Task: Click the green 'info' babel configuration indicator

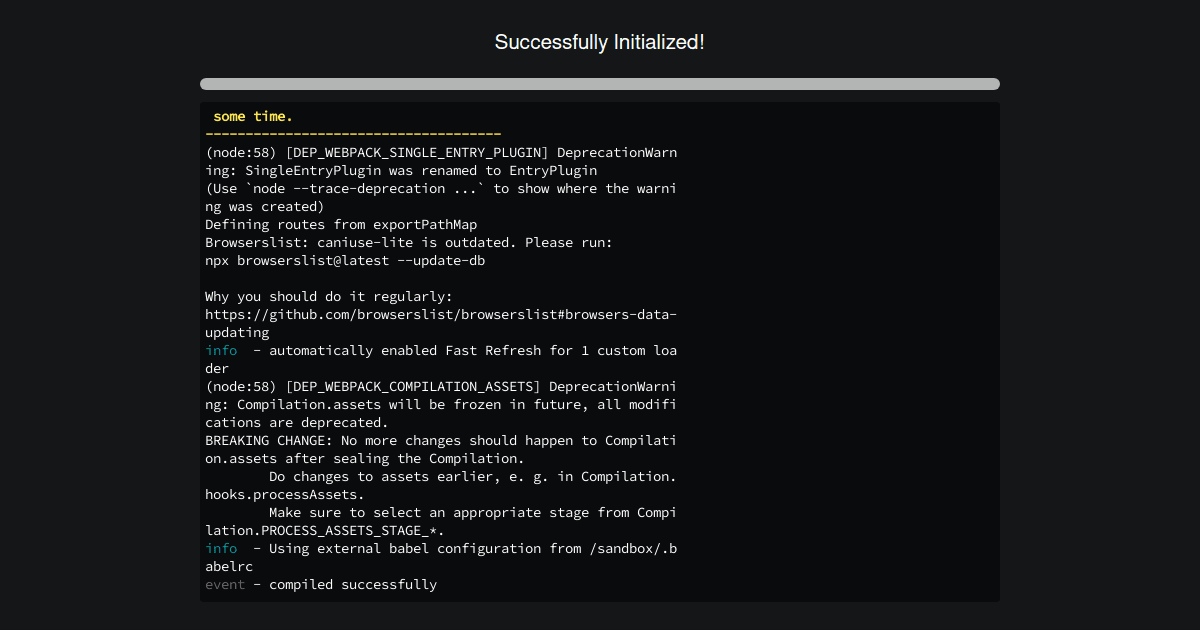Action: point(221,548)
